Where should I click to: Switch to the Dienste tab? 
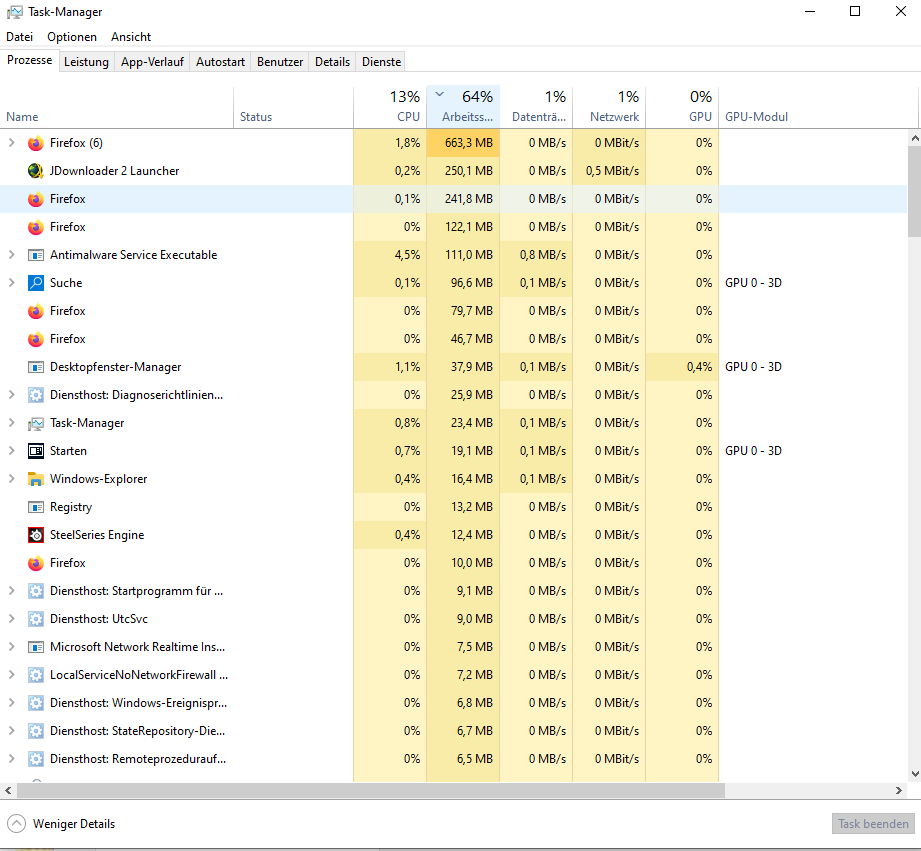click(x=382, y=62)
